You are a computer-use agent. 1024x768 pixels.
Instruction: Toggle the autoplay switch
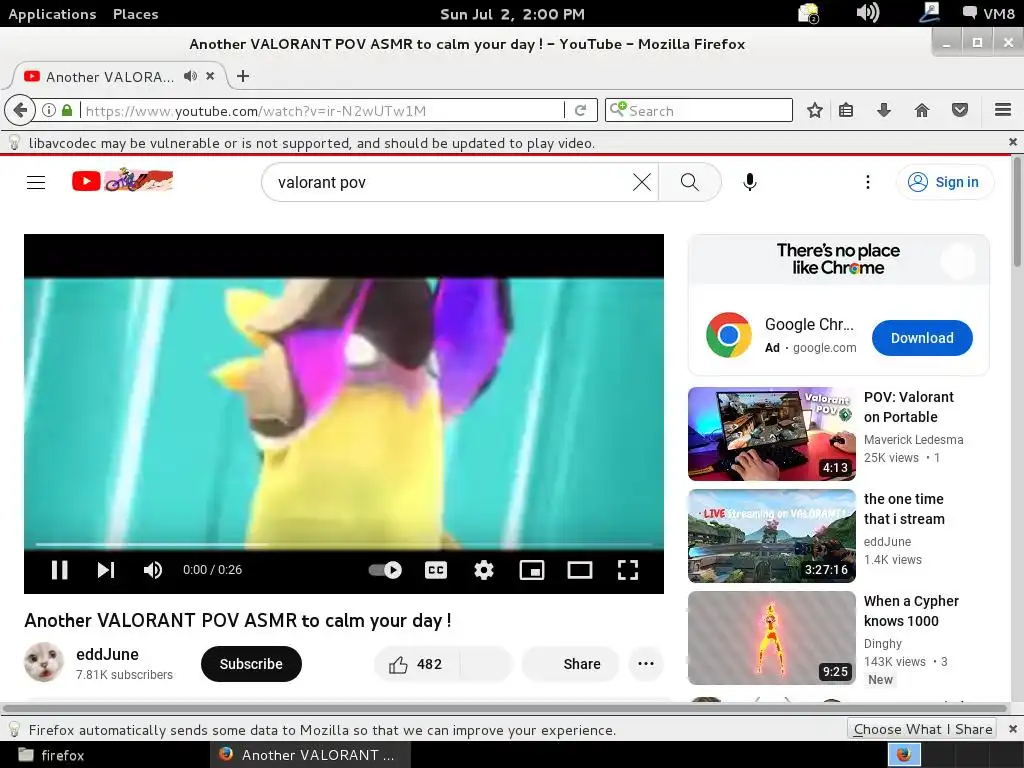click(385, 570)
